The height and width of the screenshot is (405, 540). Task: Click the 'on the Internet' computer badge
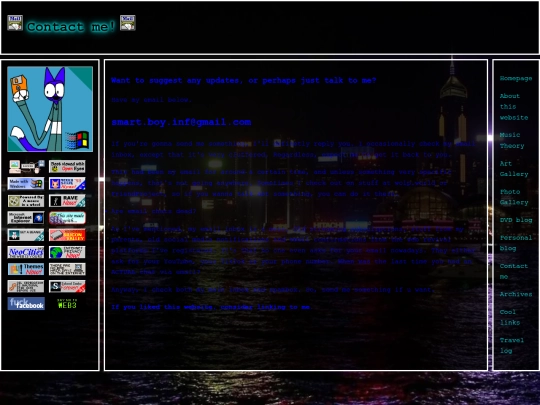pyautogui.click(x=67, y=269)
